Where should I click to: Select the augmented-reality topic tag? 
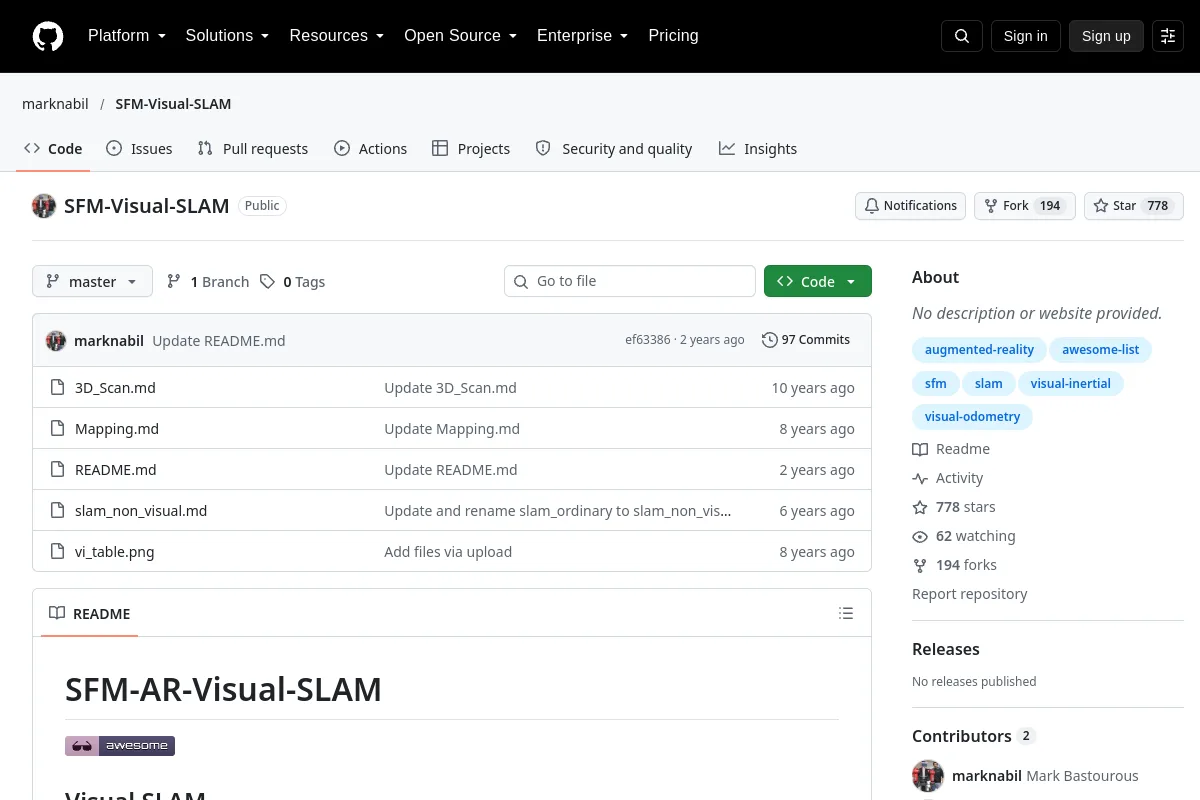coord(979,350)
